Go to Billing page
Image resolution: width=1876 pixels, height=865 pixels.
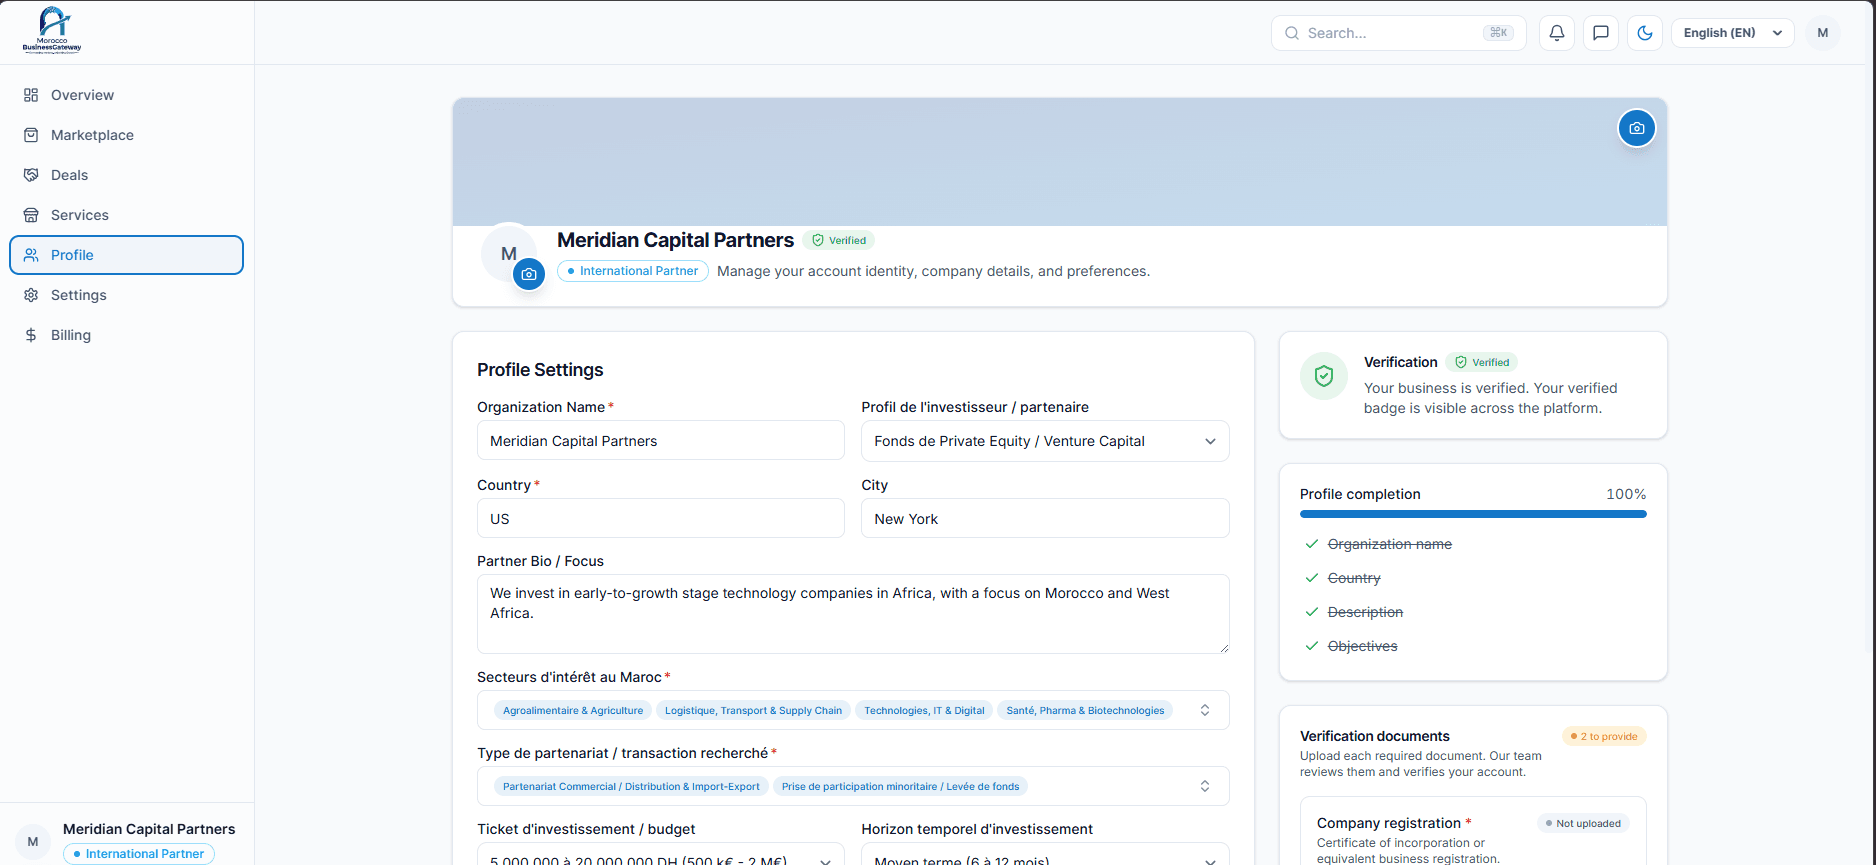(x=126, y=335)
